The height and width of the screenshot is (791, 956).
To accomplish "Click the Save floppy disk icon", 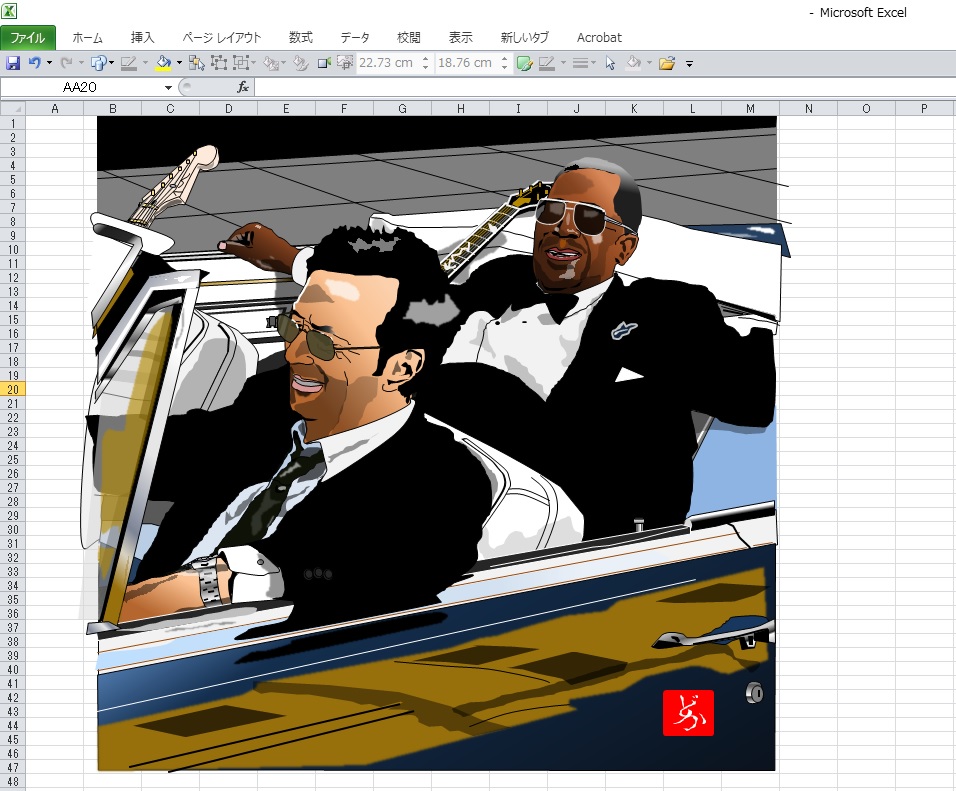I will [12, 63].
